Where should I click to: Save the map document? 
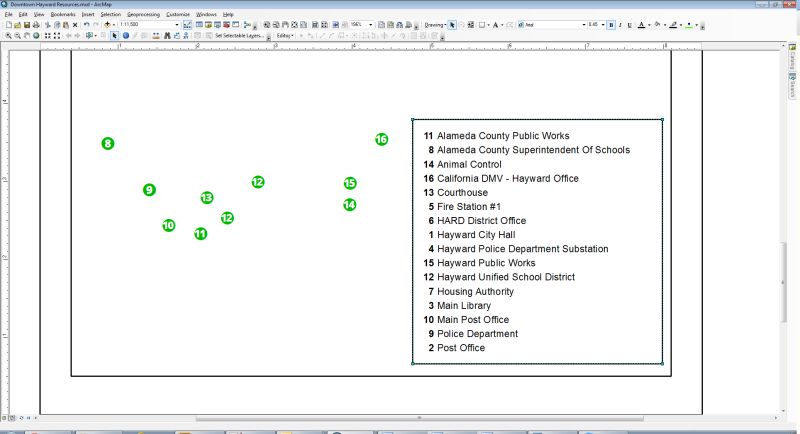(27, 24)
